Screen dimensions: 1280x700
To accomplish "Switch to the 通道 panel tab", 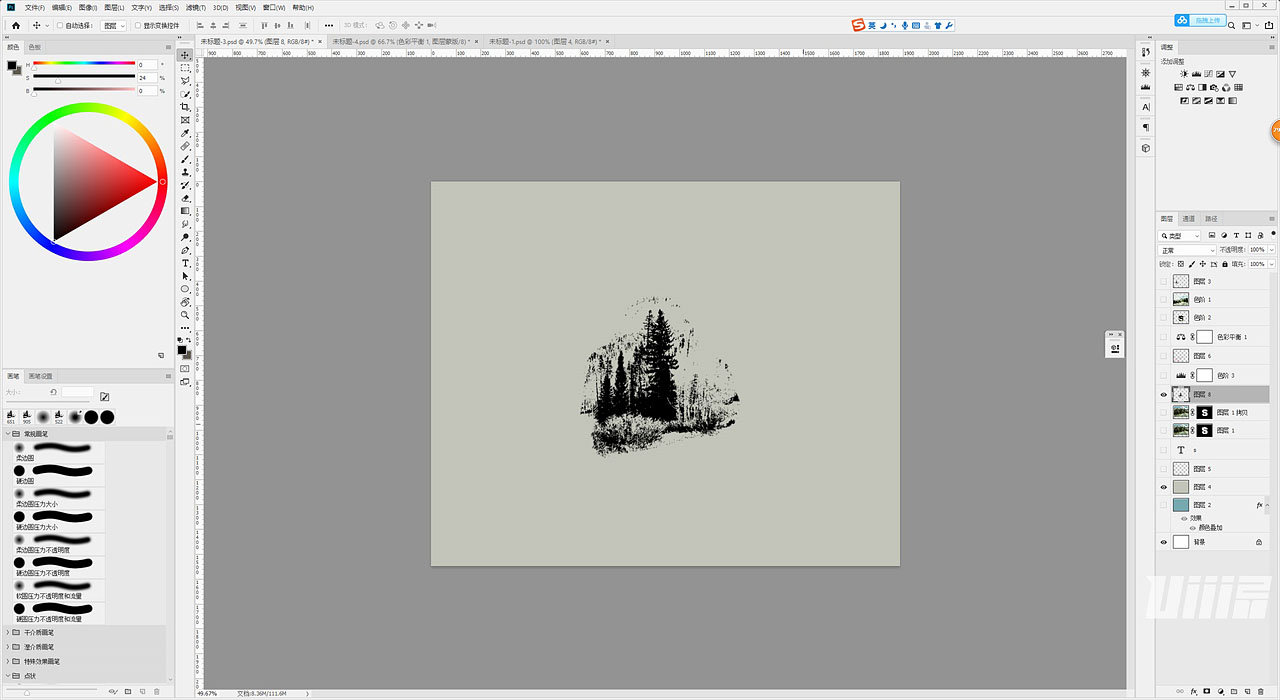I will click(1188, 219).
